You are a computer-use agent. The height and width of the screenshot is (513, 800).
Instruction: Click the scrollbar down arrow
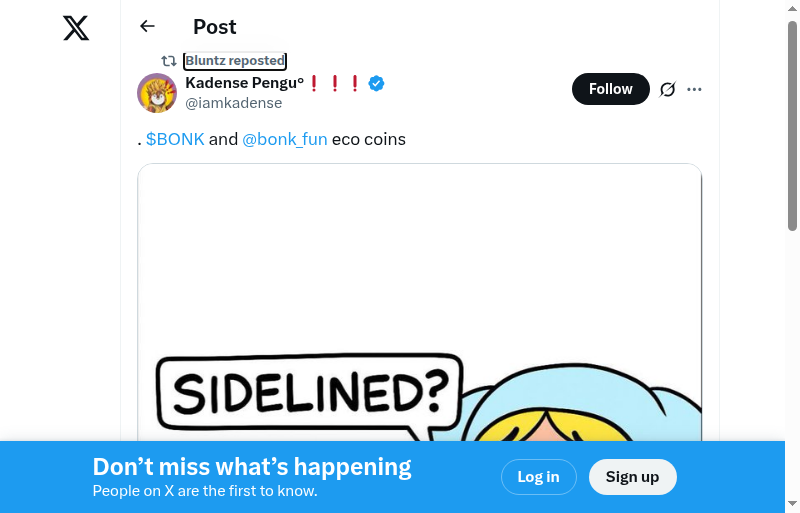pos(792,503)
